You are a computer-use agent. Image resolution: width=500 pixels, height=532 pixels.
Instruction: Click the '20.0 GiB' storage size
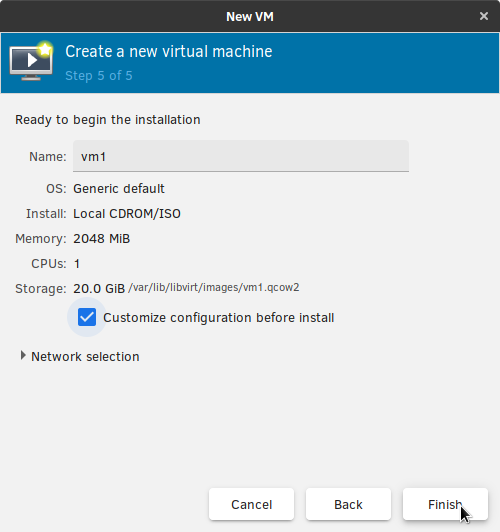[x=99, y=289]
